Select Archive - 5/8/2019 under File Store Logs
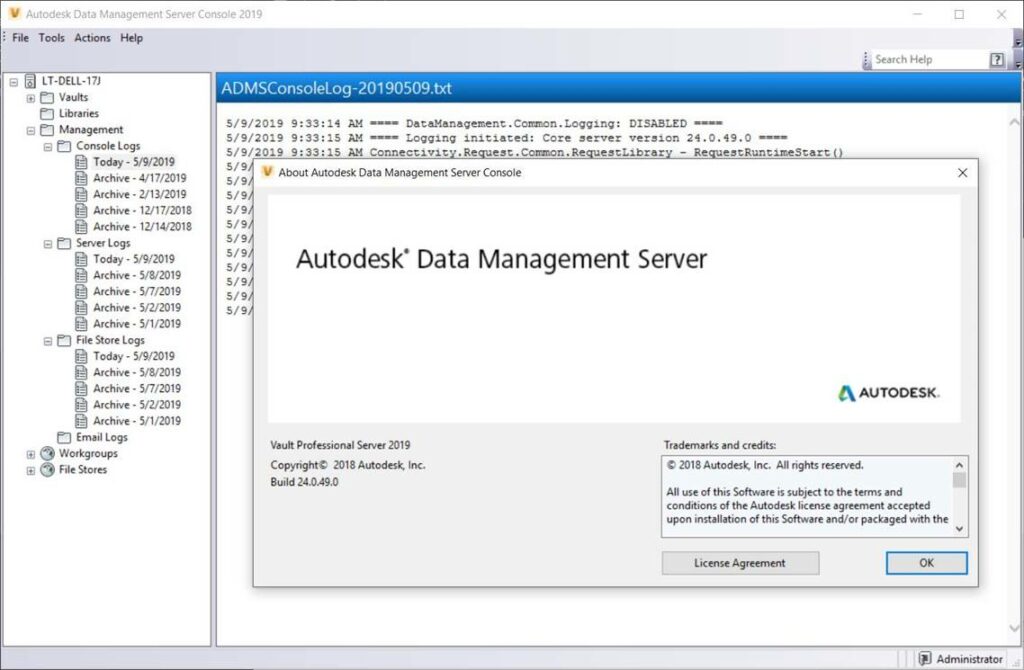 click(x=136, y=373)
